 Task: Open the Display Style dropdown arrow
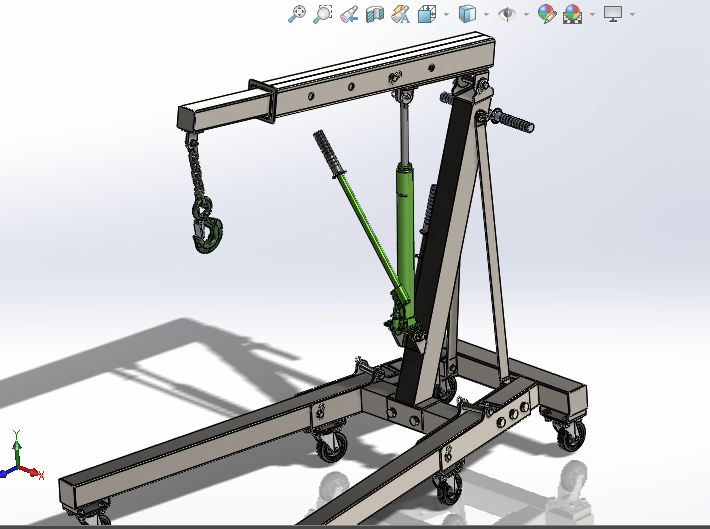point(486,14)
